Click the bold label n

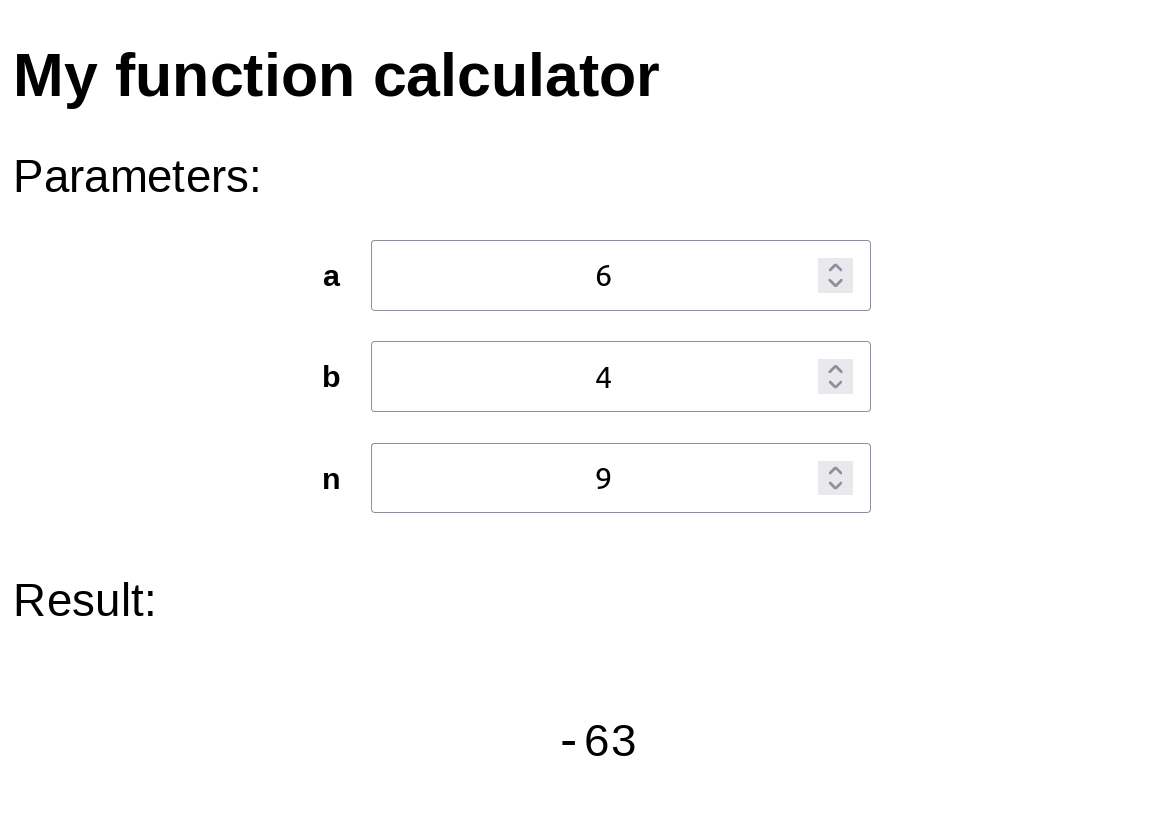click(331, 479)
